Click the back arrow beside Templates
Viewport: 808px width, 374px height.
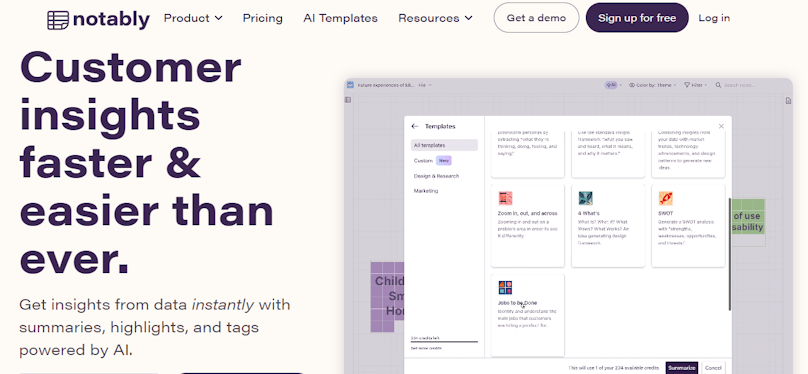pos(415,126)
